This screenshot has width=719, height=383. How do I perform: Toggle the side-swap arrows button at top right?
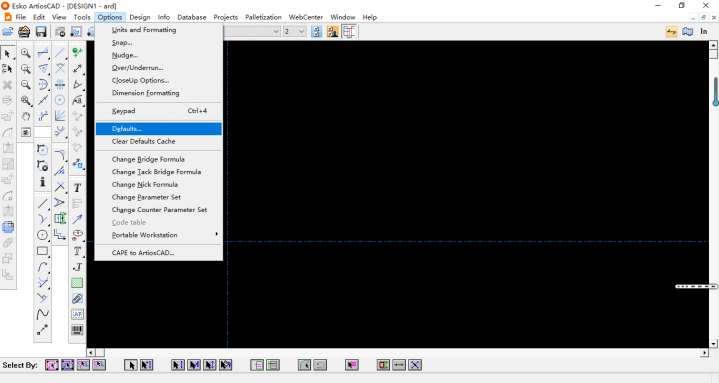671,32
